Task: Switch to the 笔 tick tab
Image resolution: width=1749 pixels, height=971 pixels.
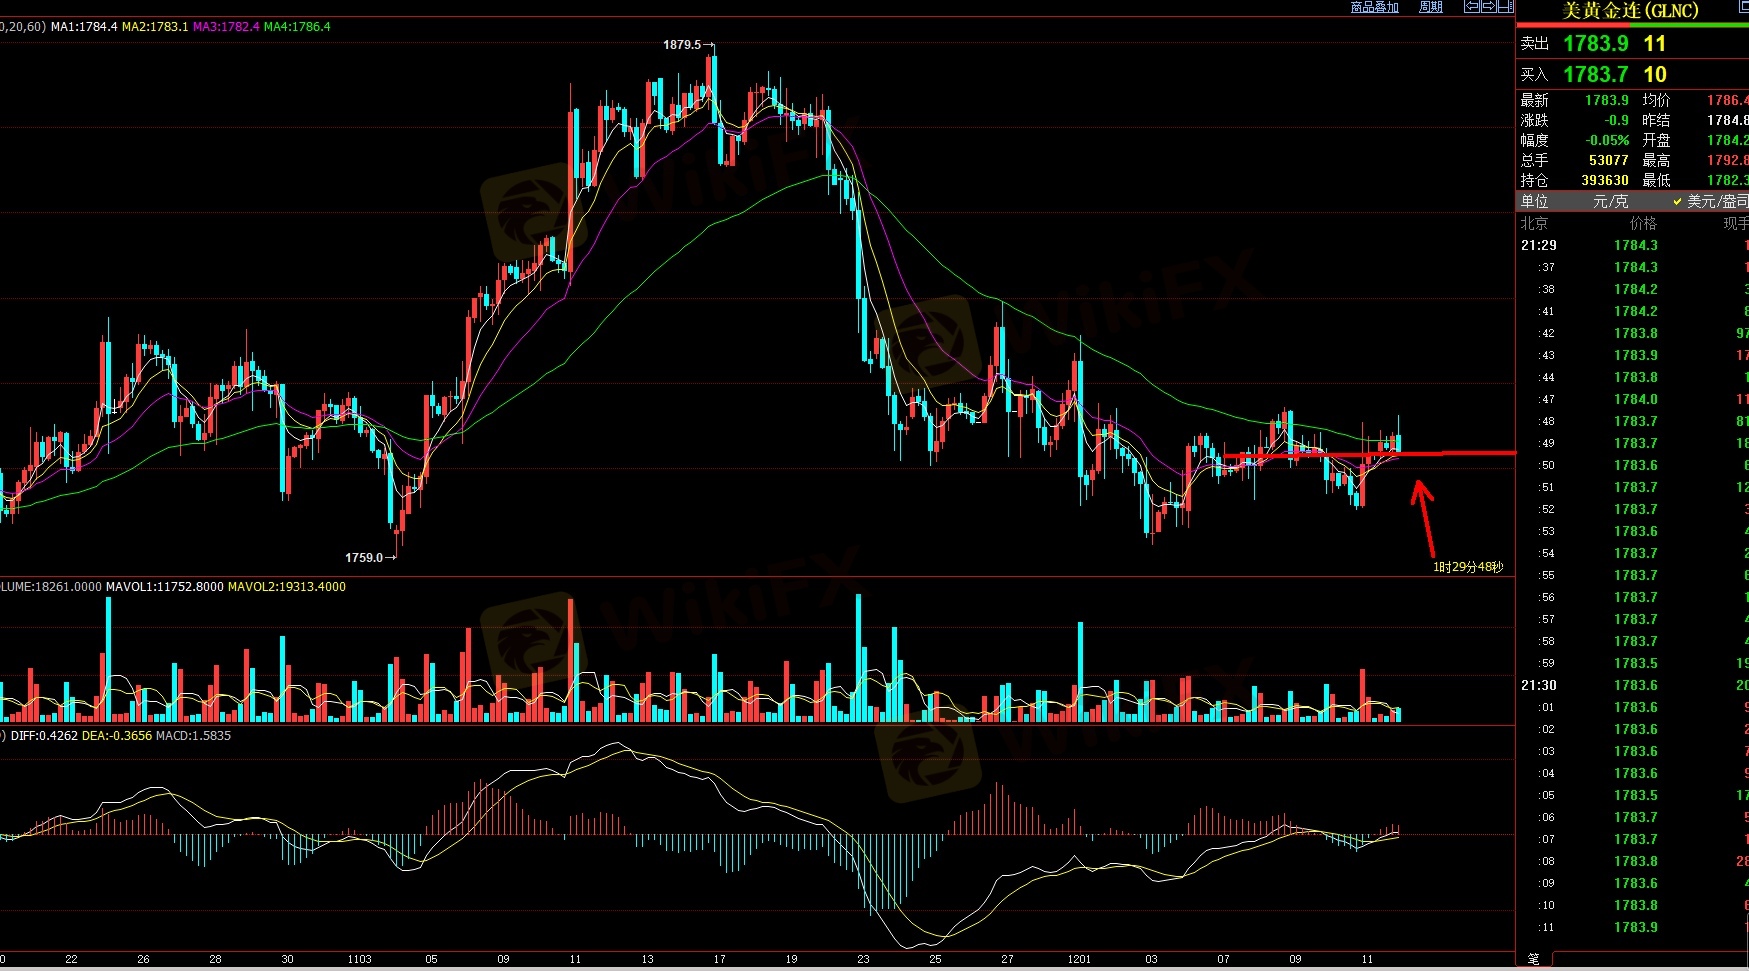Action: click(x=1533, y=960)
